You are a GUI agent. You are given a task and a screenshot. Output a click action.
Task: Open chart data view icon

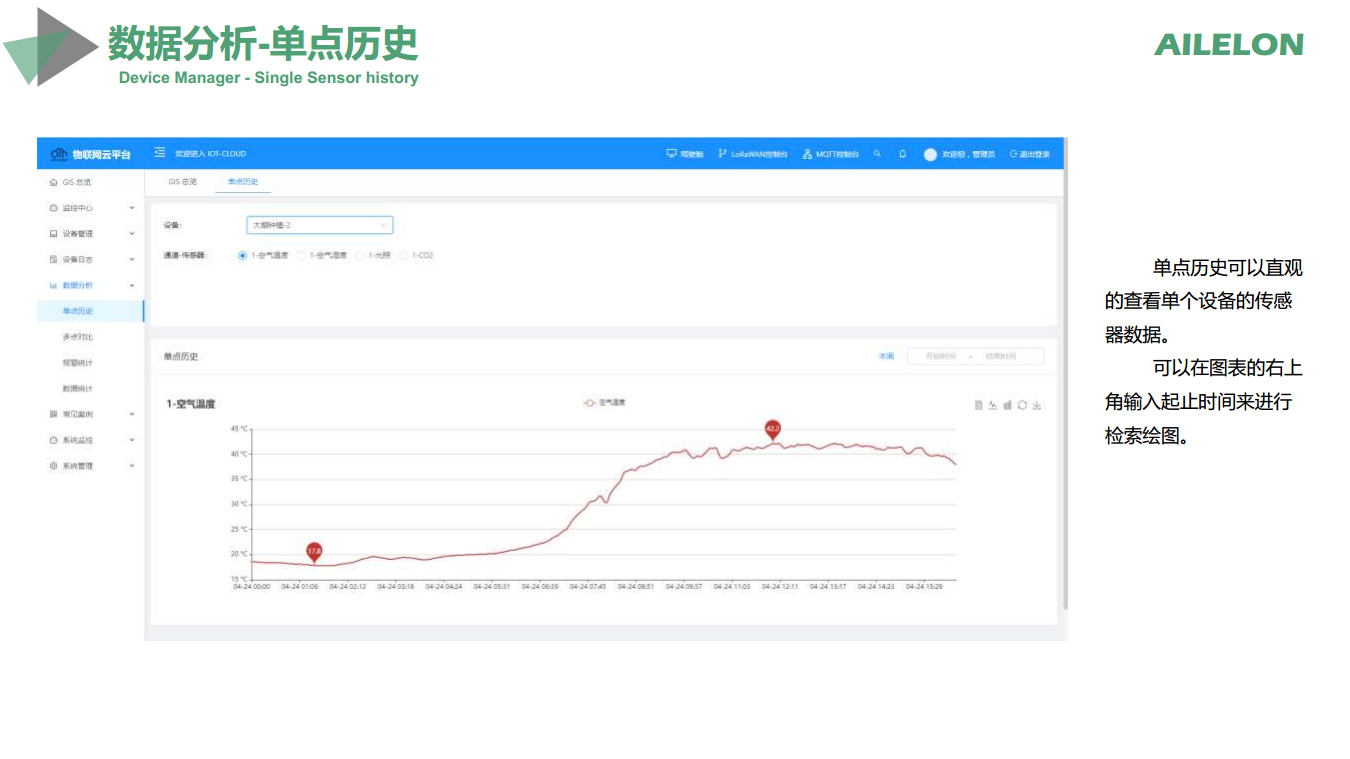click(x=979, y=405)
